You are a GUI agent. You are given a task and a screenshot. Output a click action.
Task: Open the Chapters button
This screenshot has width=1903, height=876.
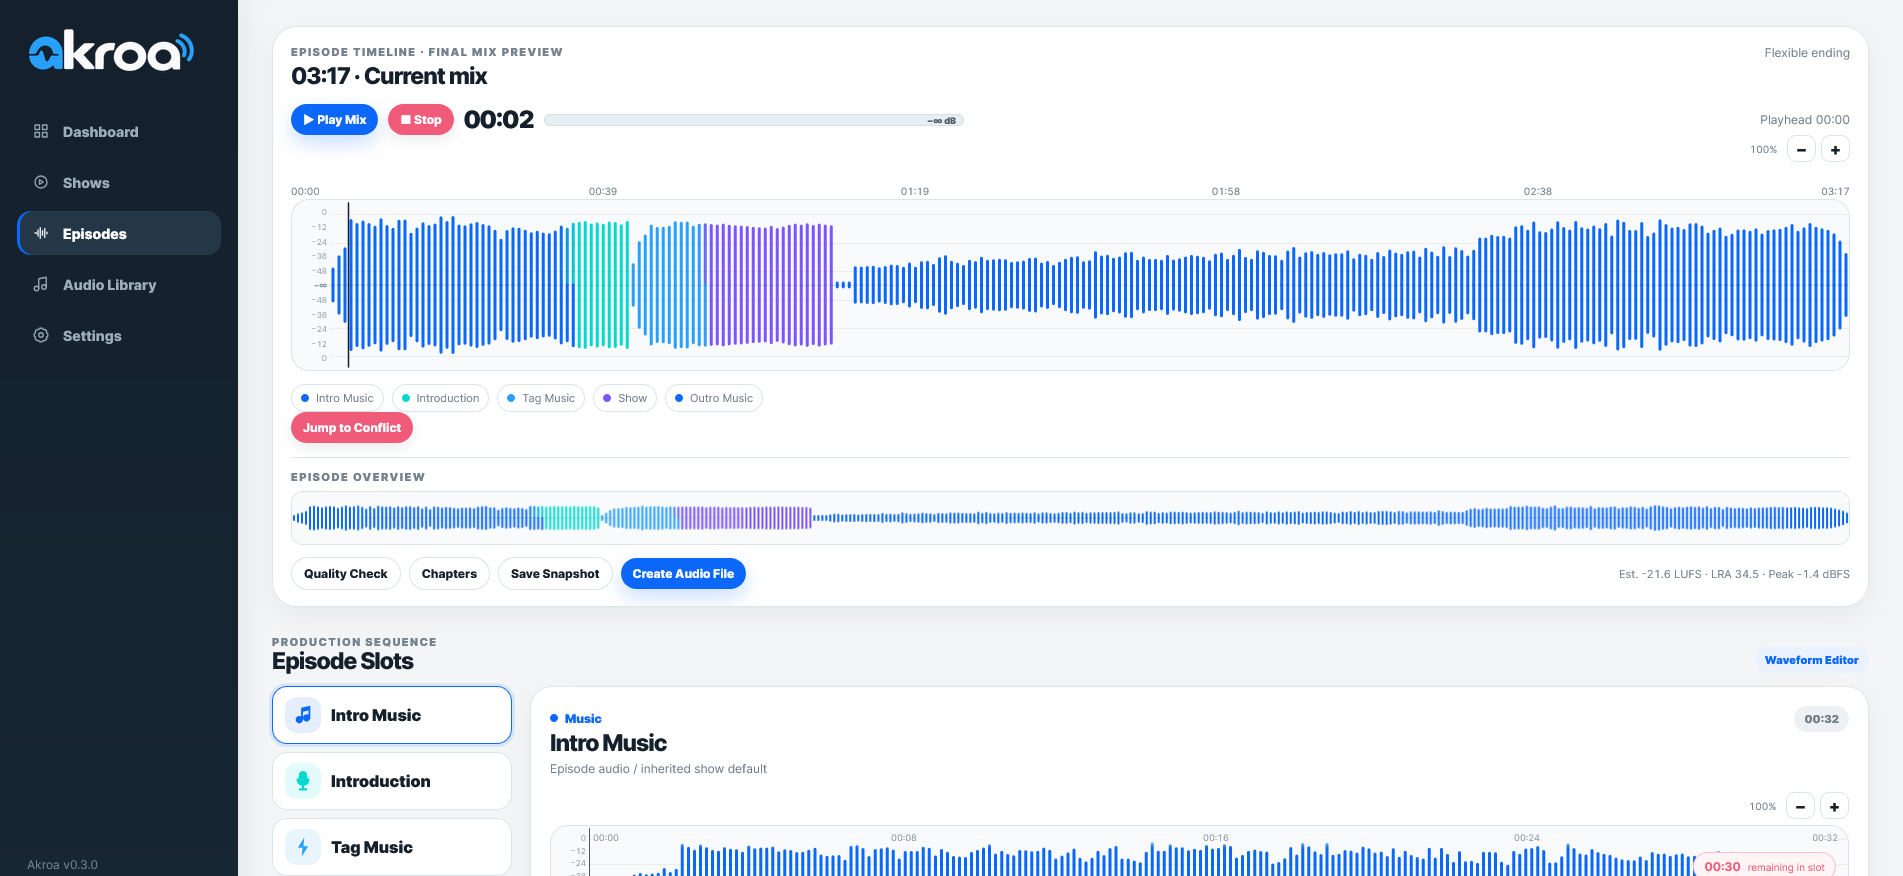coord(449,574)
